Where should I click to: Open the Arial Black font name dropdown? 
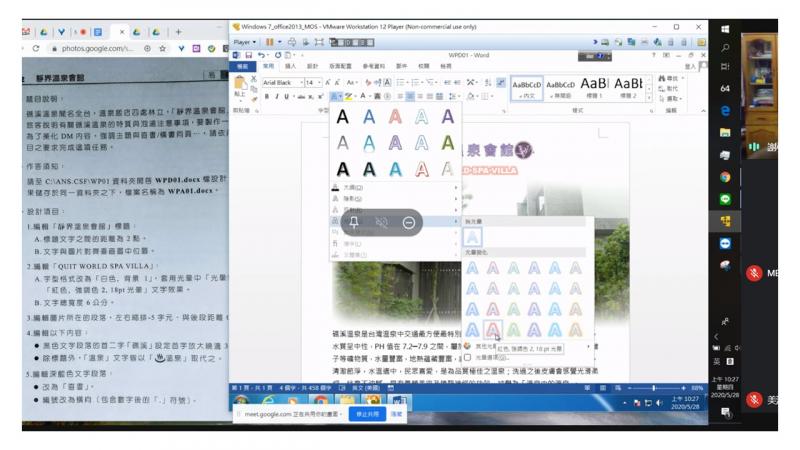point(302,83)
